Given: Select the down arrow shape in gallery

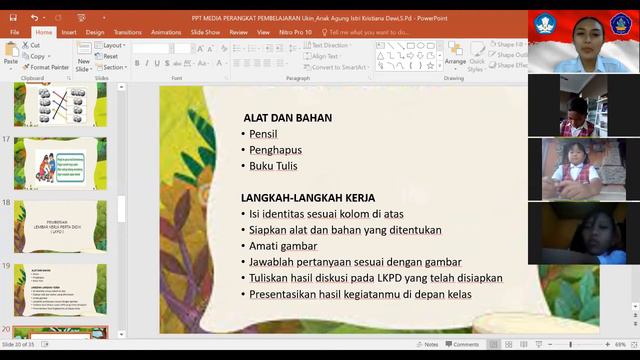Looking at the screenshot, I should (420, 56).
